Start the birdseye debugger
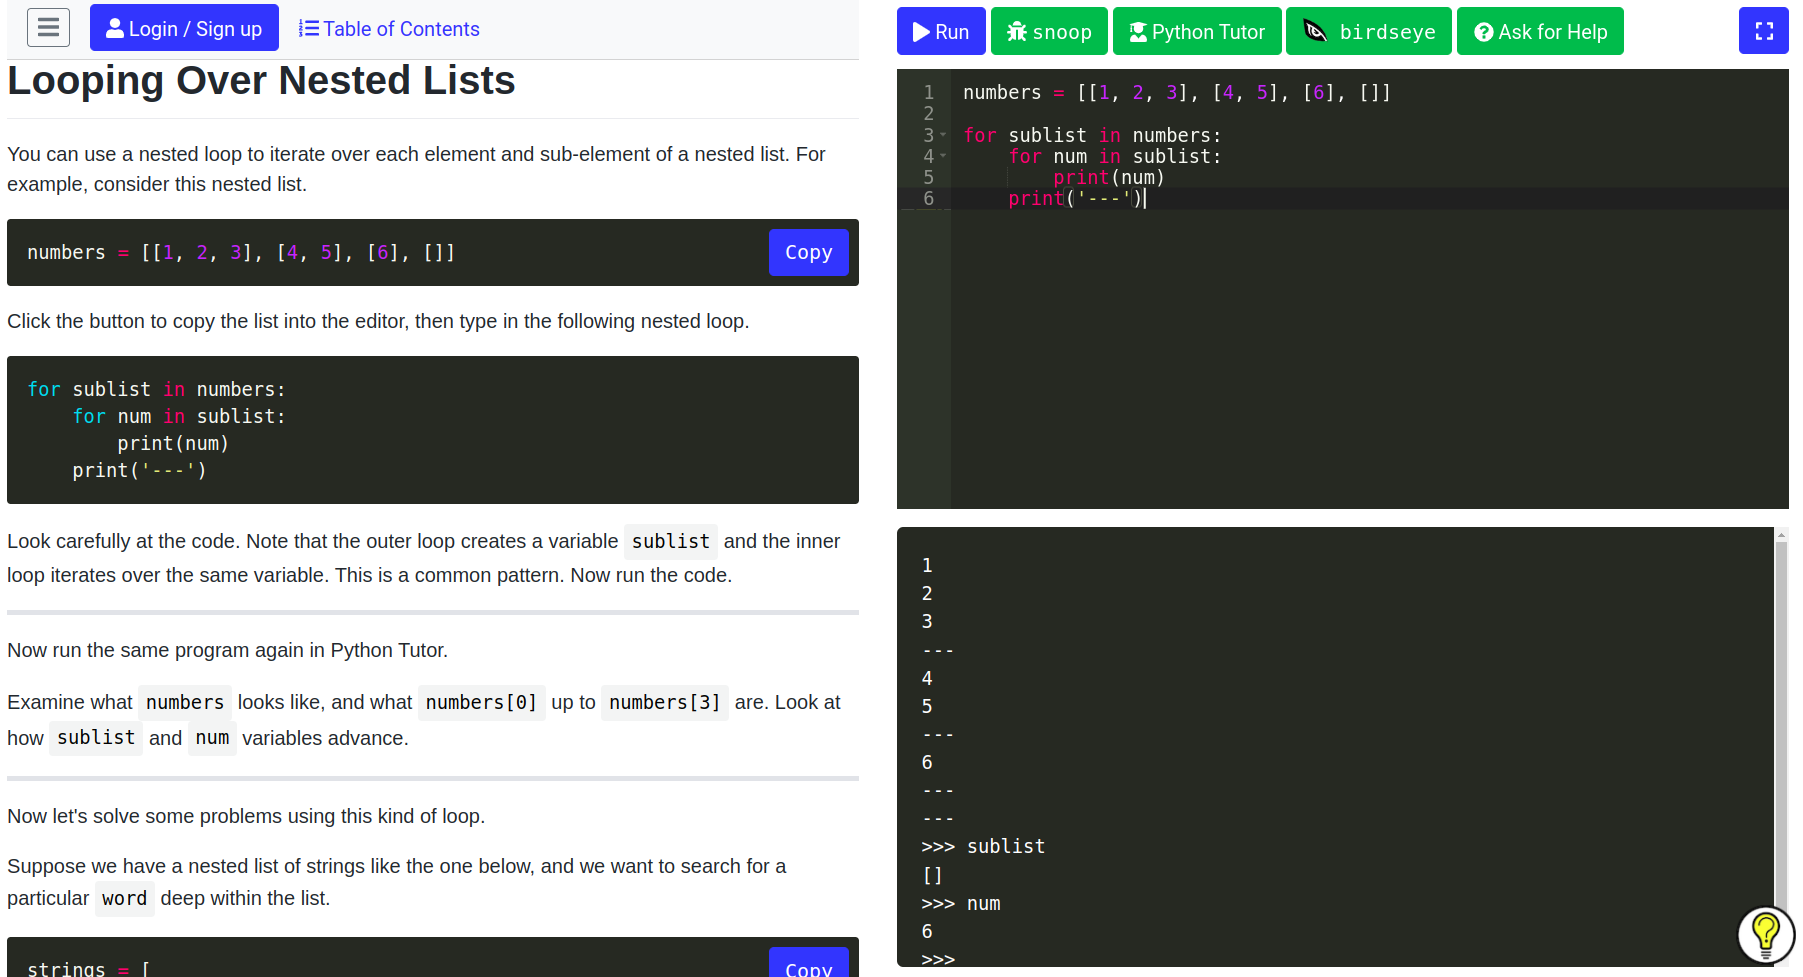 1368,32
